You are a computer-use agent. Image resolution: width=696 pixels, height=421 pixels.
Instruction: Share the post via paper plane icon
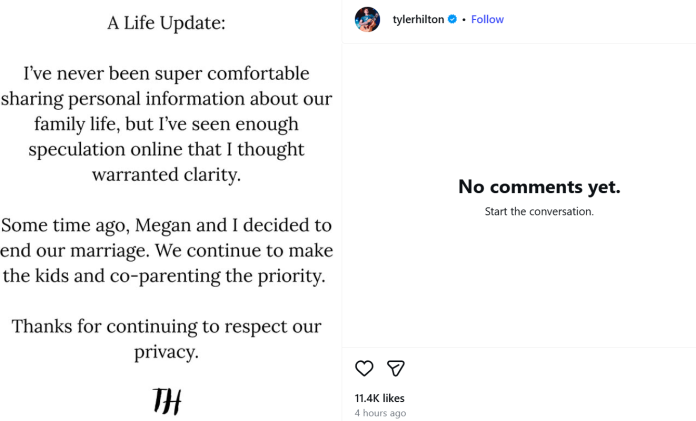point(395,368)
